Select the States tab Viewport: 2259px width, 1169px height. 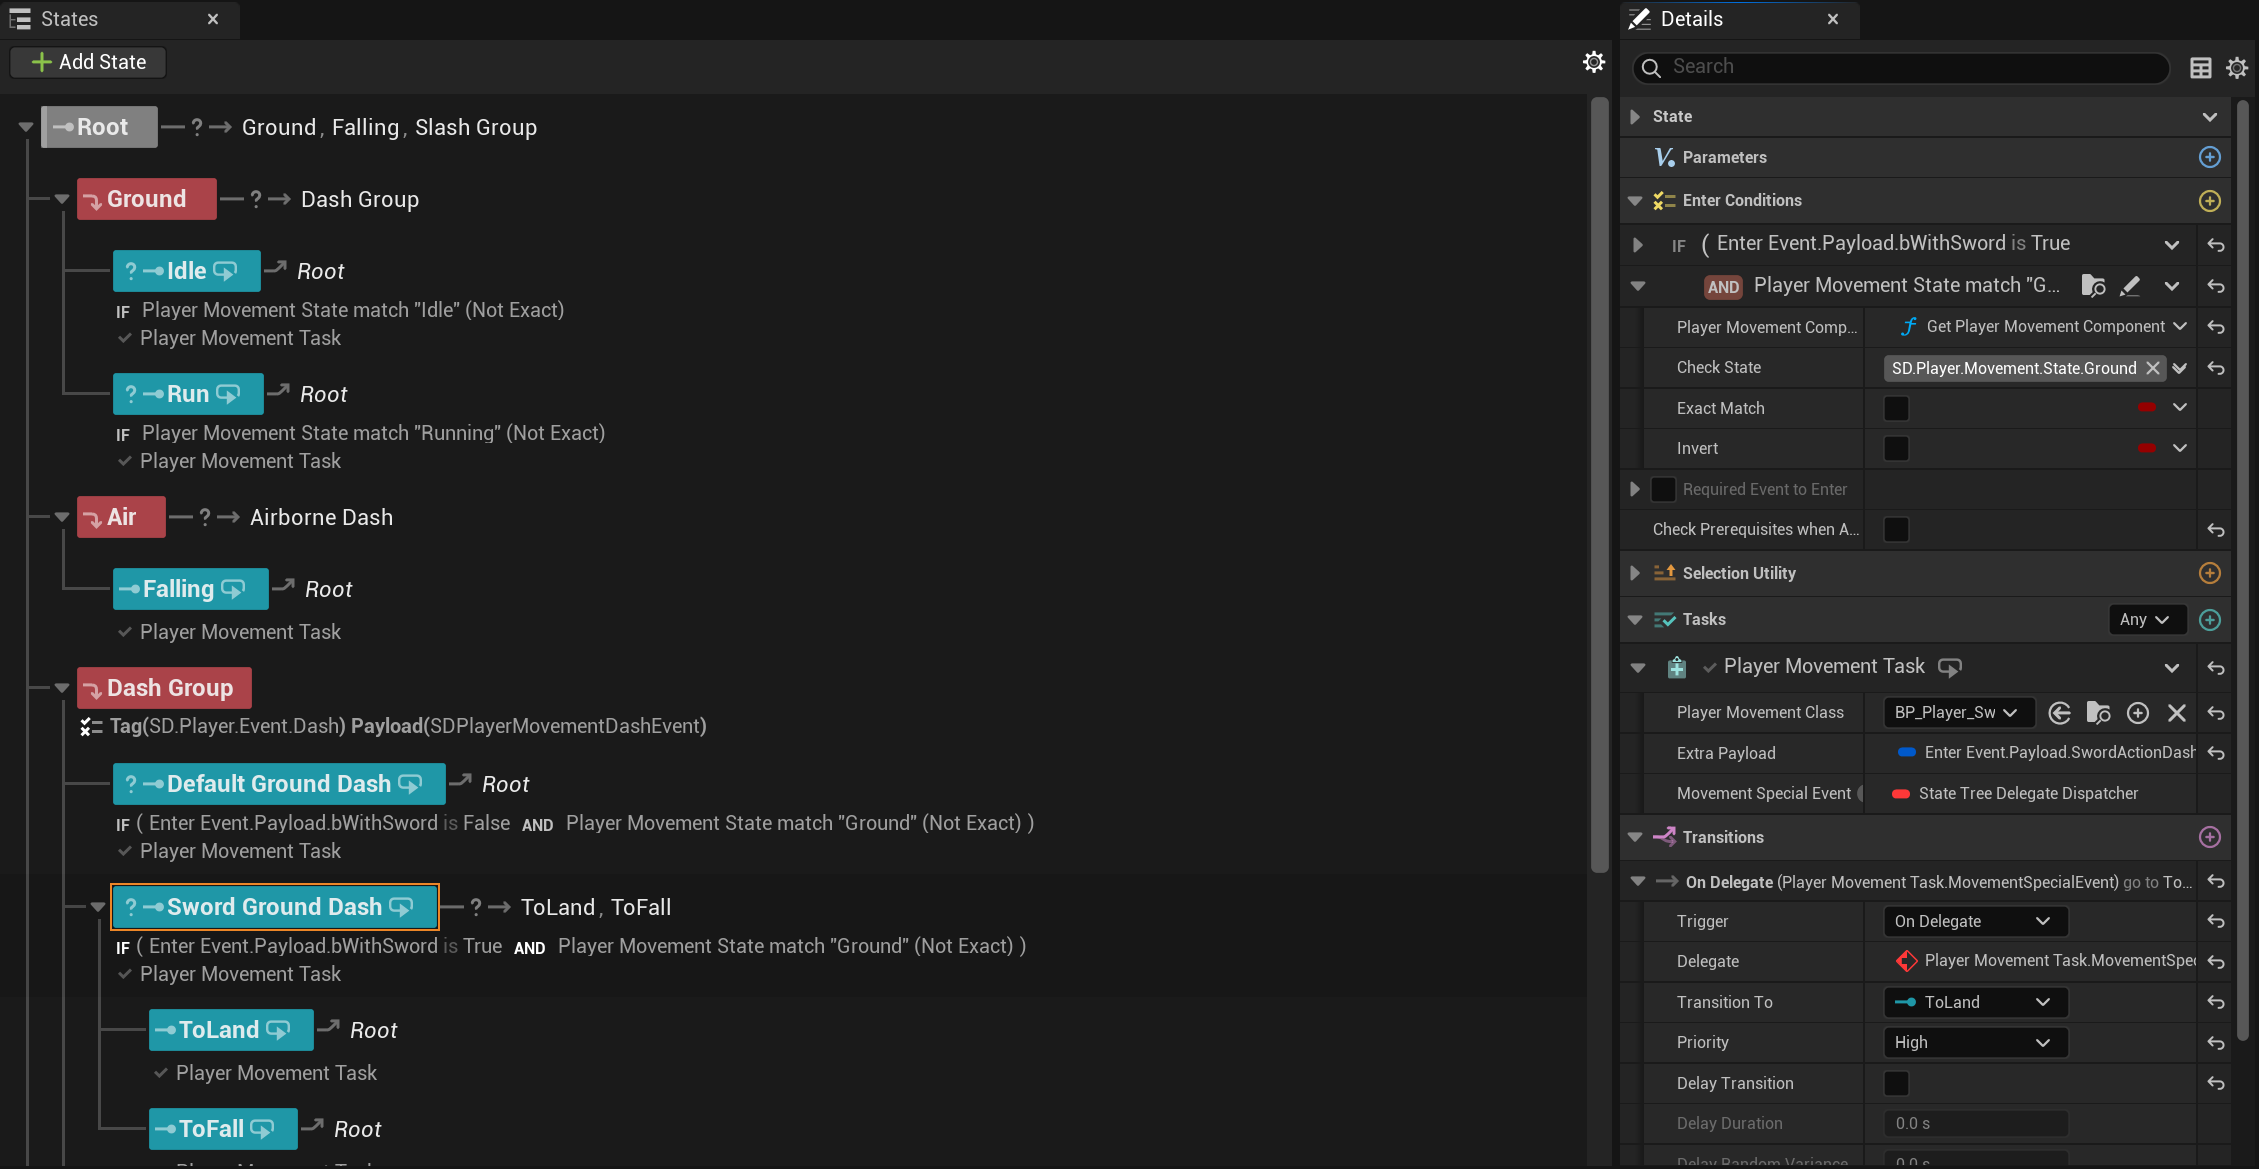(69, 19)
